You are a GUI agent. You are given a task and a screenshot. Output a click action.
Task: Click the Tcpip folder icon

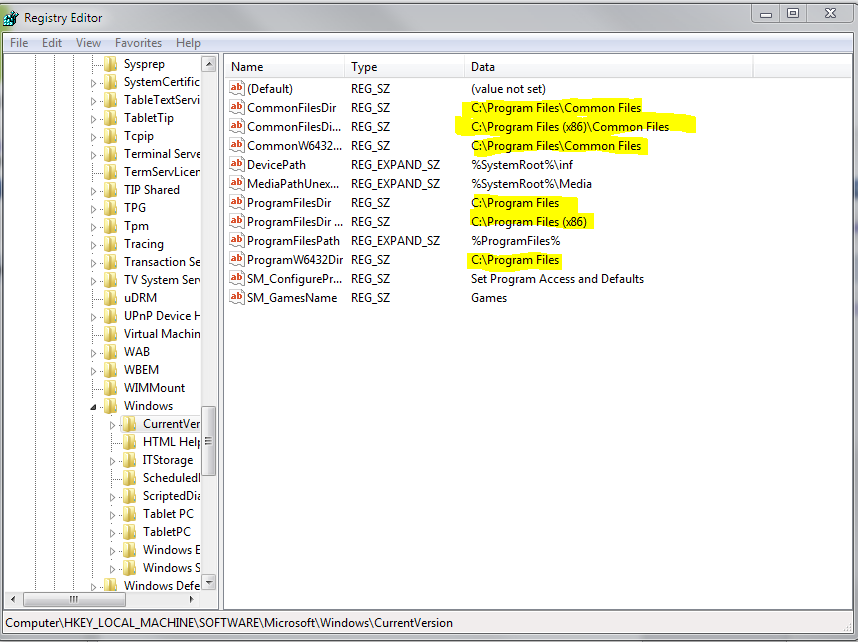tap(111, 136)
